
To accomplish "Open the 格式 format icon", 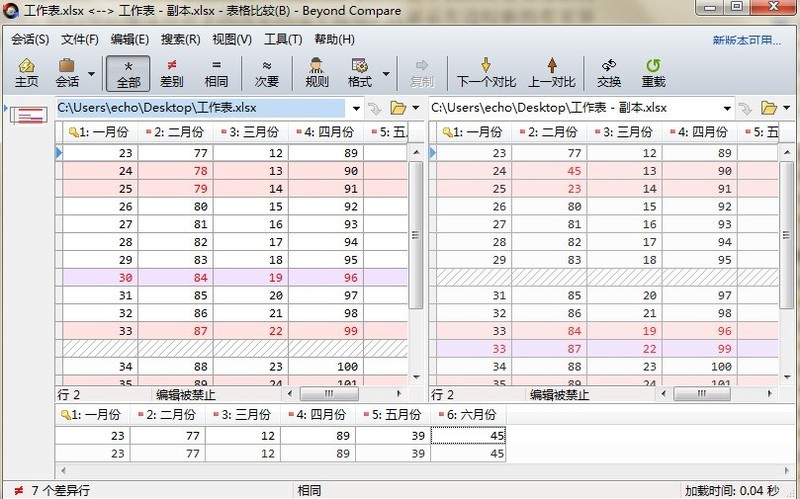I will coord(360,73).
